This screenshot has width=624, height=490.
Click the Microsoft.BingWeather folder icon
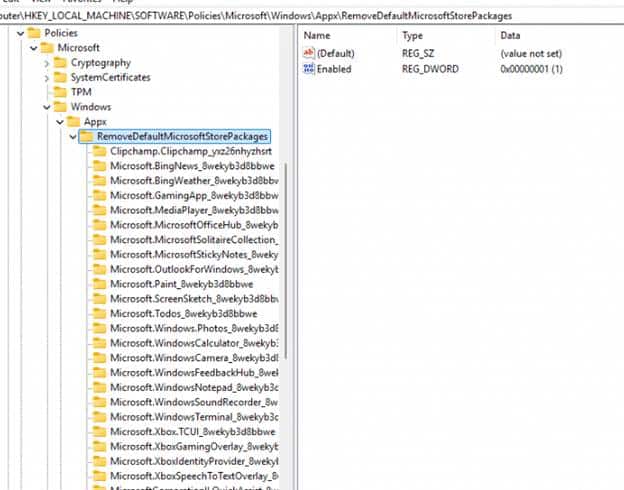click(x=99, y=181)
